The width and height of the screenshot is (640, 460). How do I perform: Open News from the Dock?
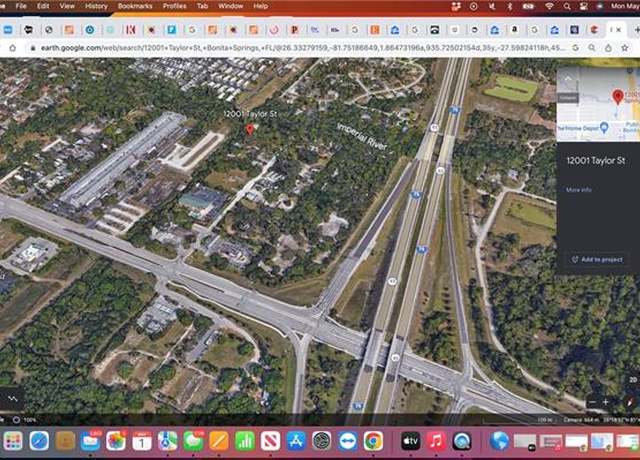pos(270,442)
